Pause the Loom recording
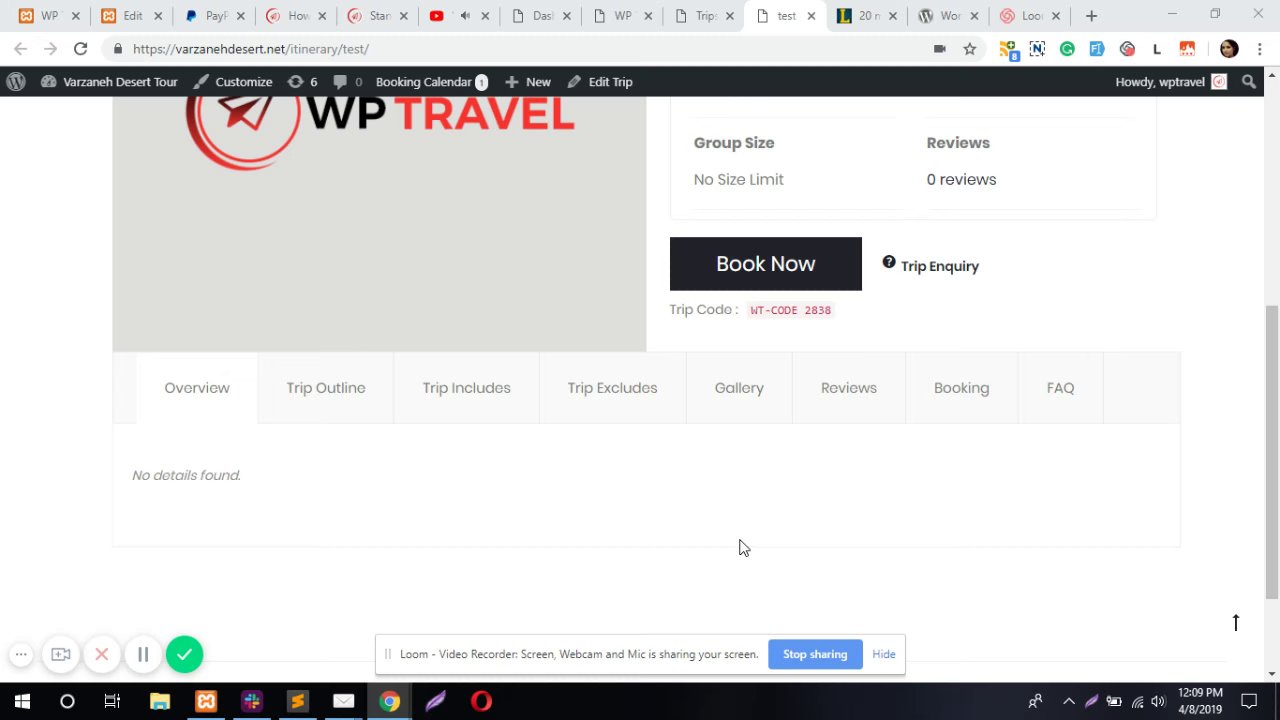 pyautogui.click(x=143, y=654)
